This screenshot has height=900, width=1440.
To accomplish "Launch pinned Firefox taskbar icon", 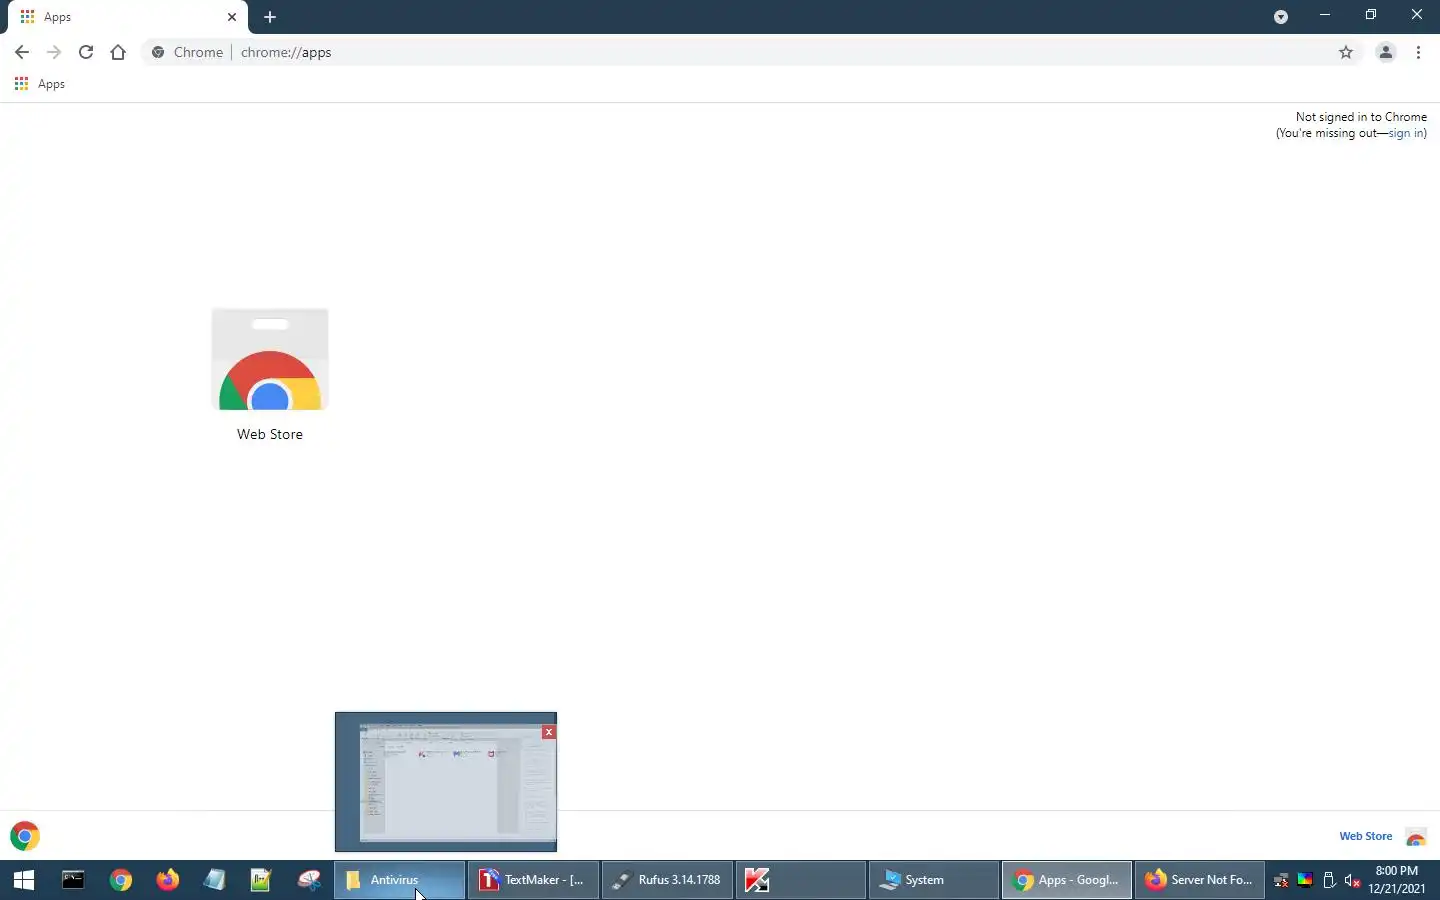I will pyautogui.click(x=168, y=880).
